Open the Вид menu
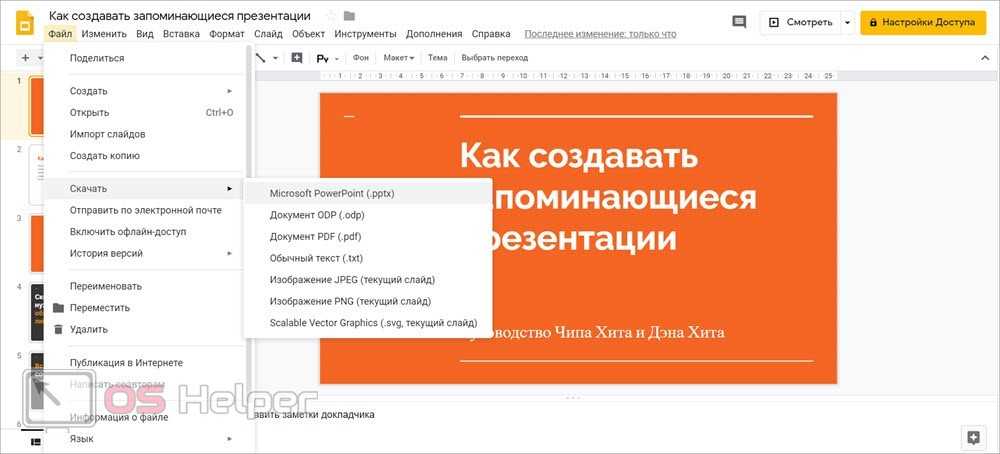Viewport: 1000px width, 454px height. pos(145,34)
